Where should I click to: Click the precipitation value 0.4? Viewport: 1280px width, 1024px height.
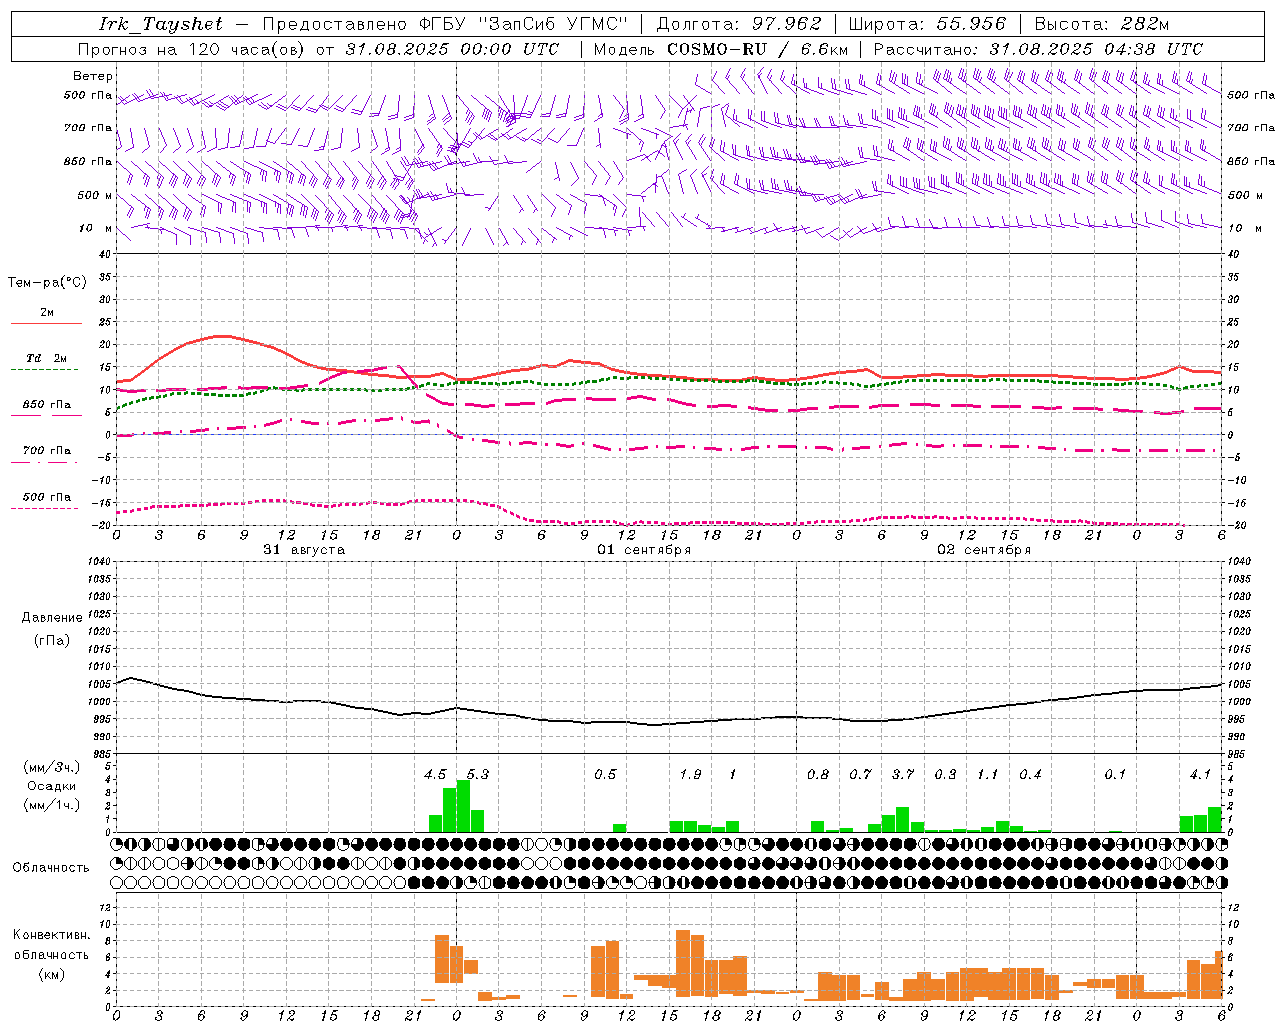1030,775
